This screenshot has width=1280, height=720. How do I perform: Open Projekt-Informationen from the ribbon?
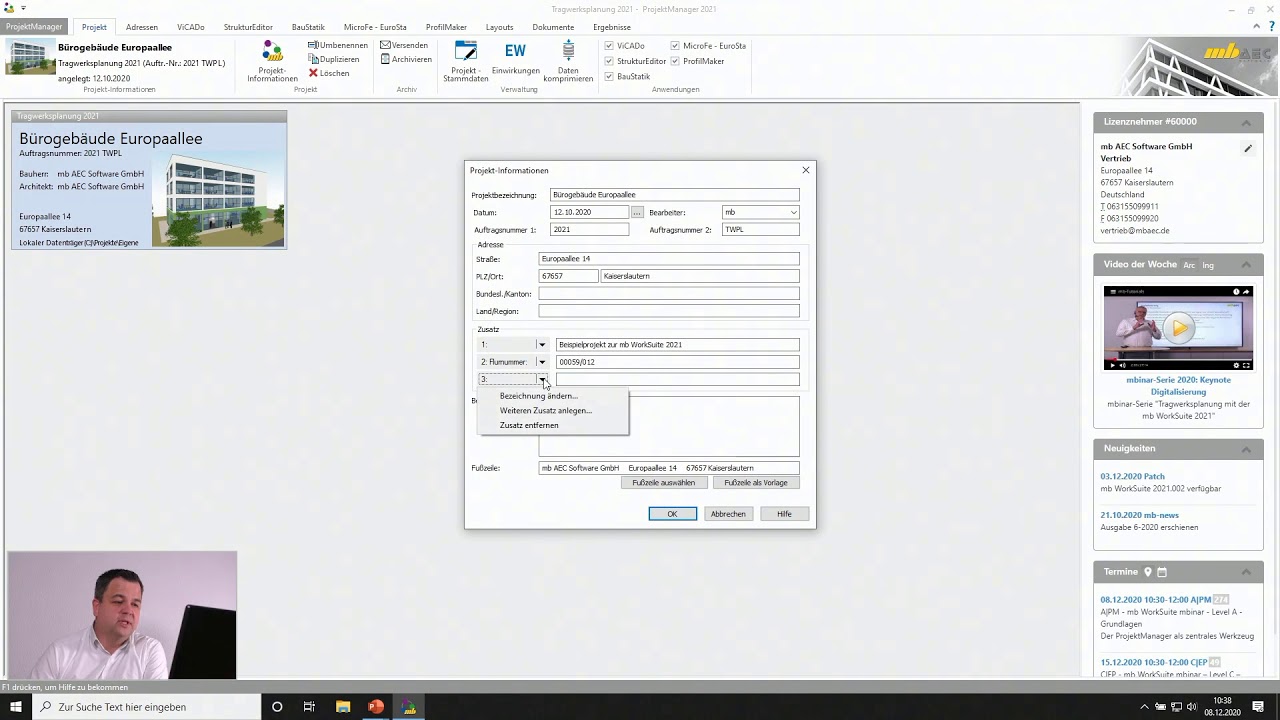click(272, 61)
